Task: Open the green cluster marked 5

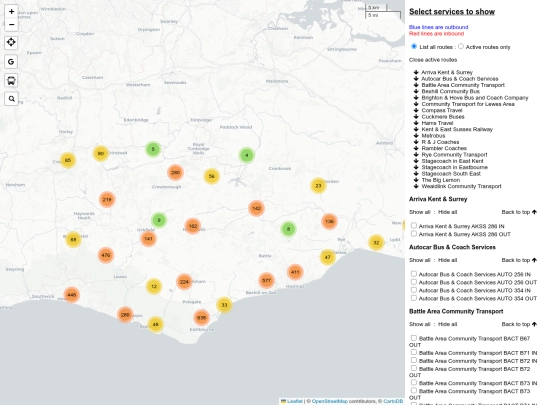Action: pyautogui.click(x=153, y=149)
